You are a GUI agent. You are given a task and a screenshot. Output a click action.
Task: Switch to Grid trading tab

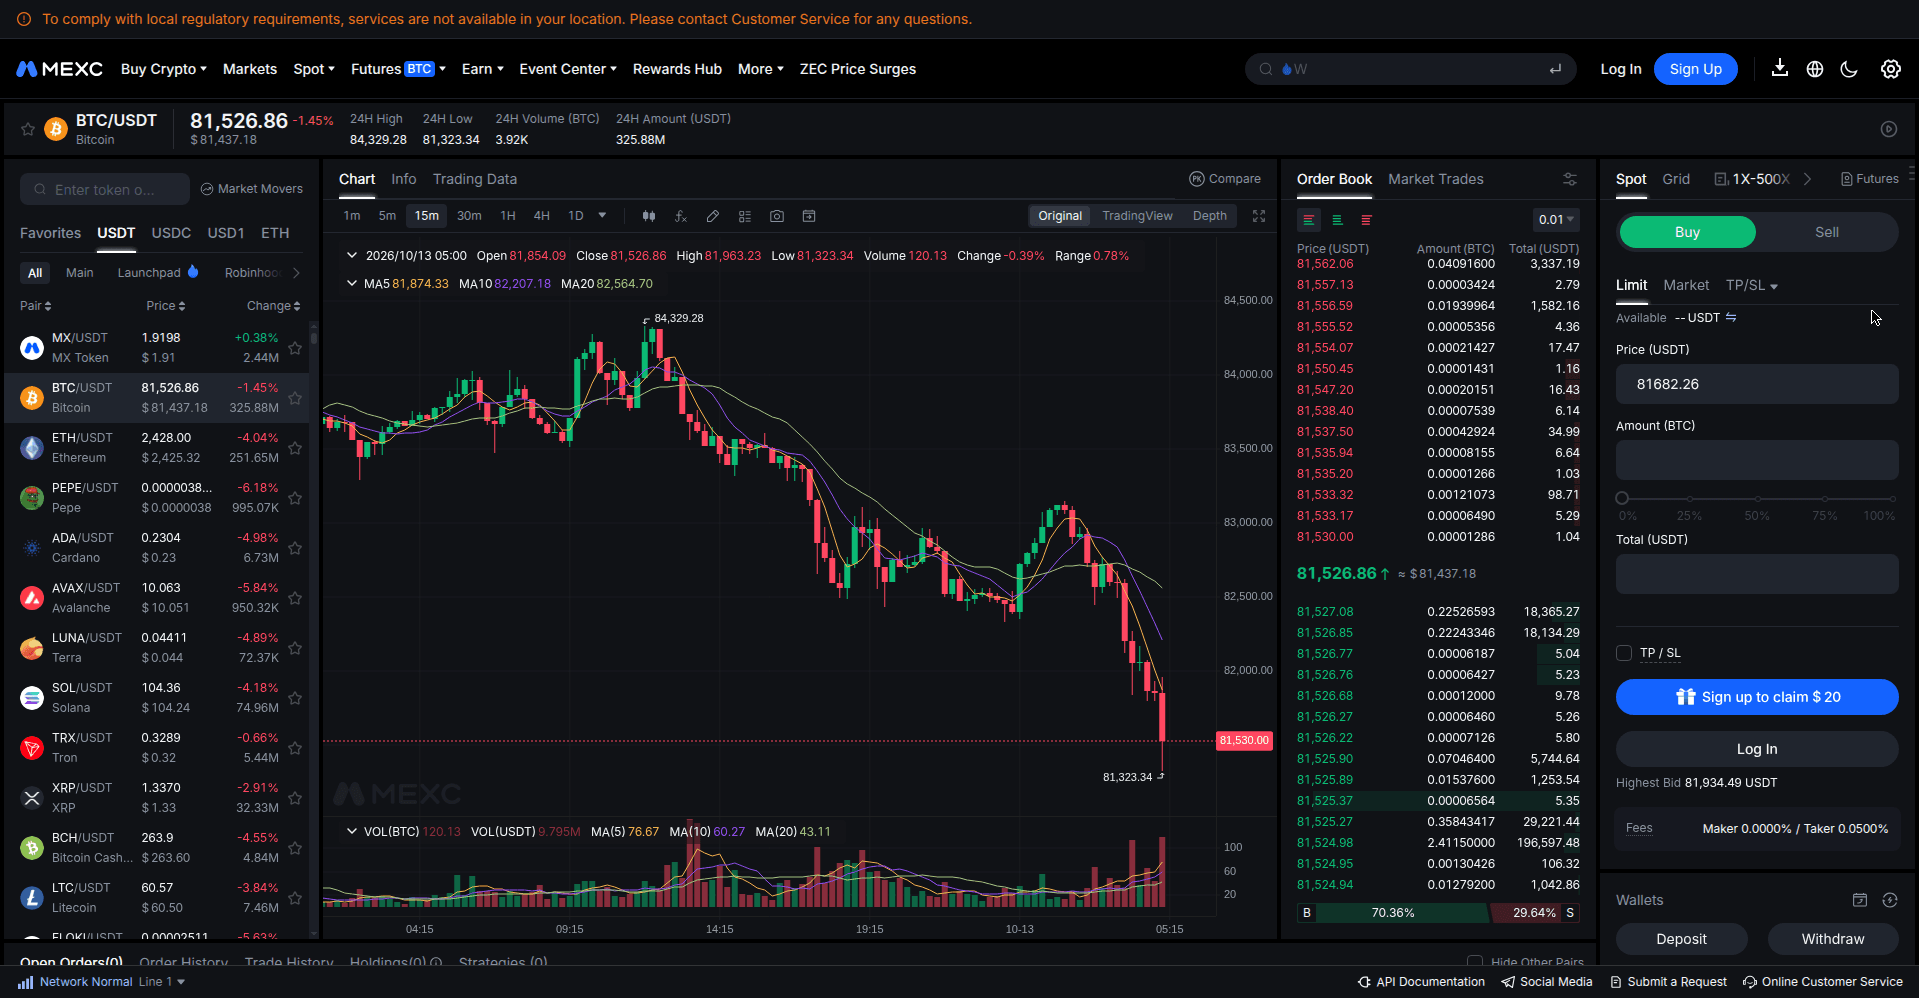pos(1676,179)
